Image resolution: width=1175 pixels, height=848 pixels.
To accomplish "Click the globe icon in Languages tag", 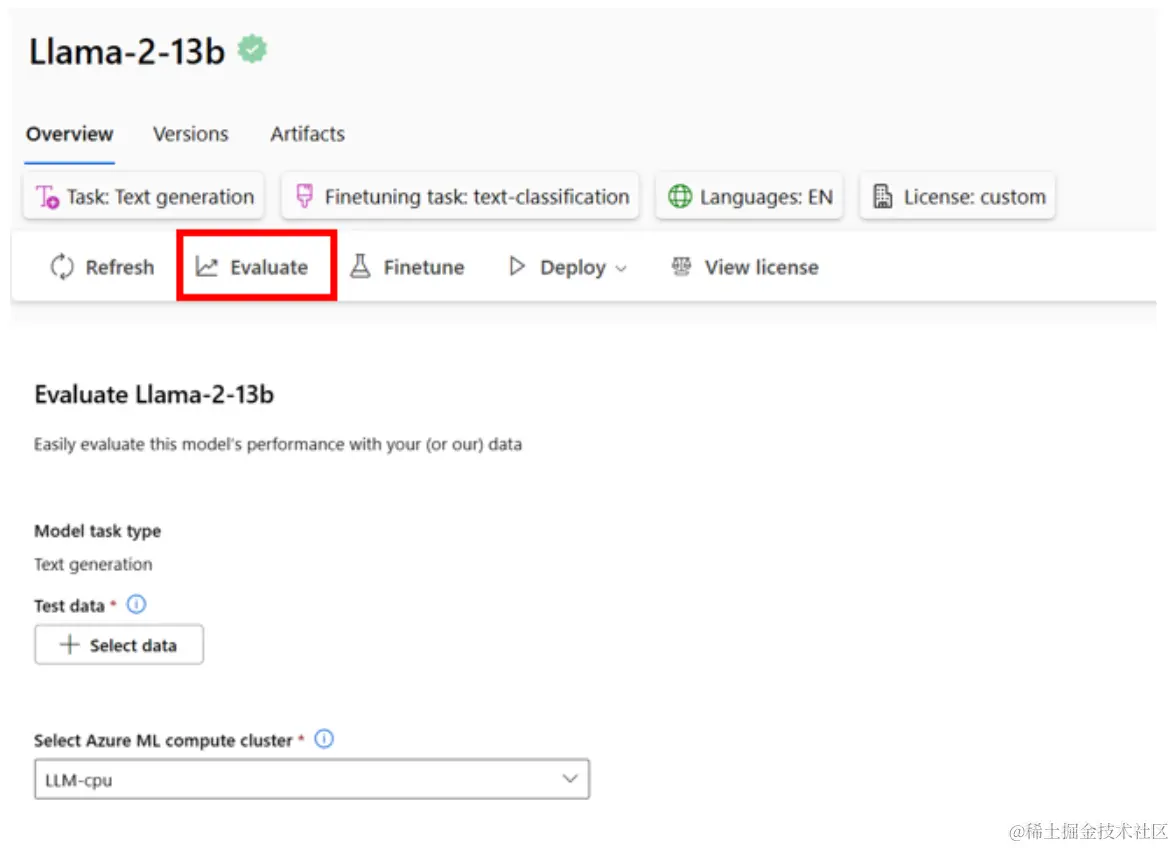I will (x=680, y=196).
